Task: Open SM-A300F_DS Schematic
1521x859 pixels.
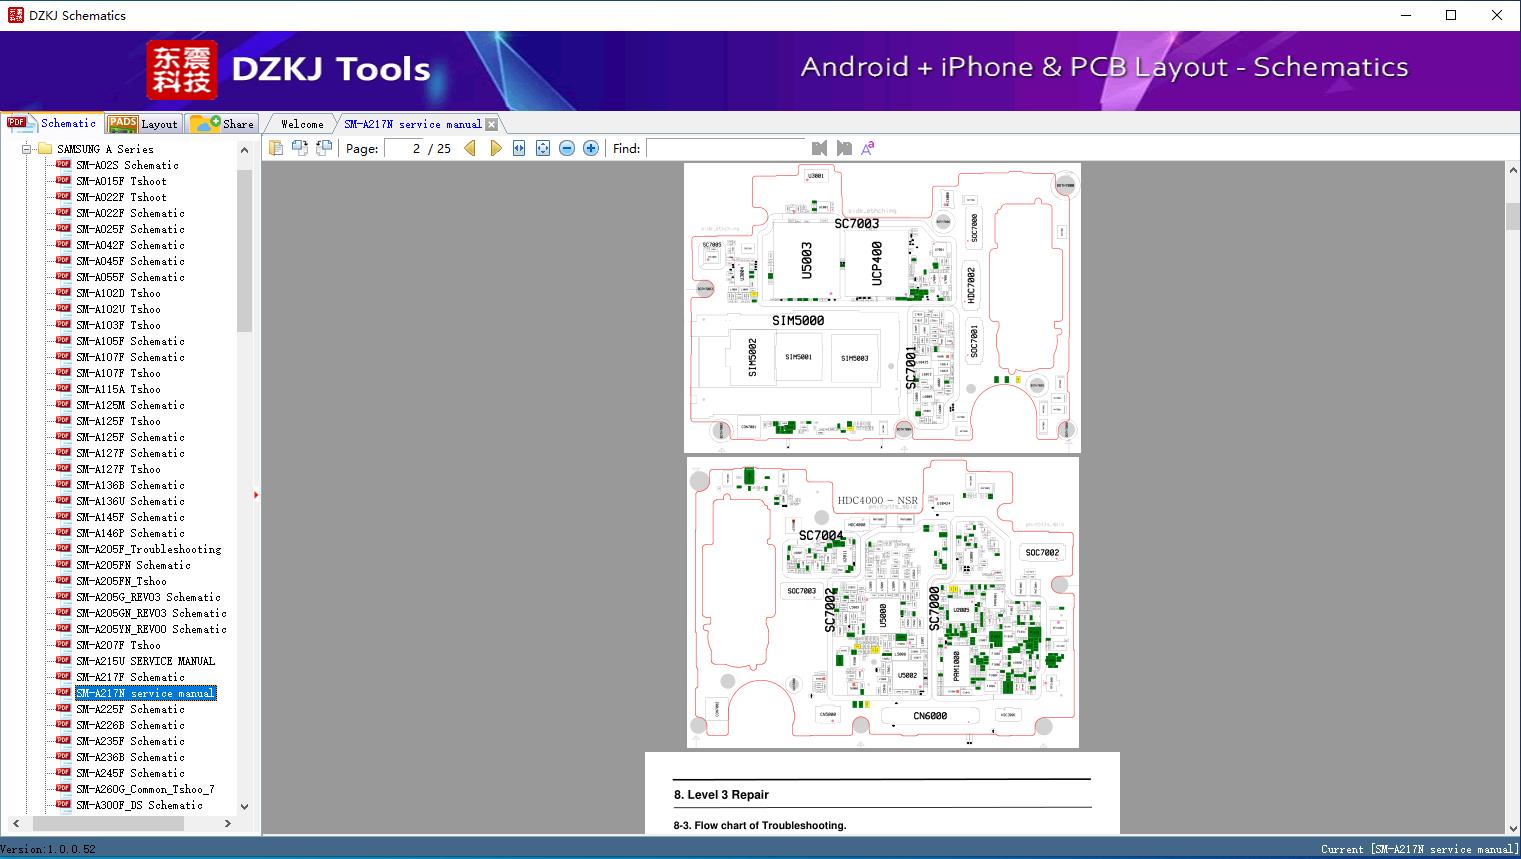Action: (x=139, y=805)
